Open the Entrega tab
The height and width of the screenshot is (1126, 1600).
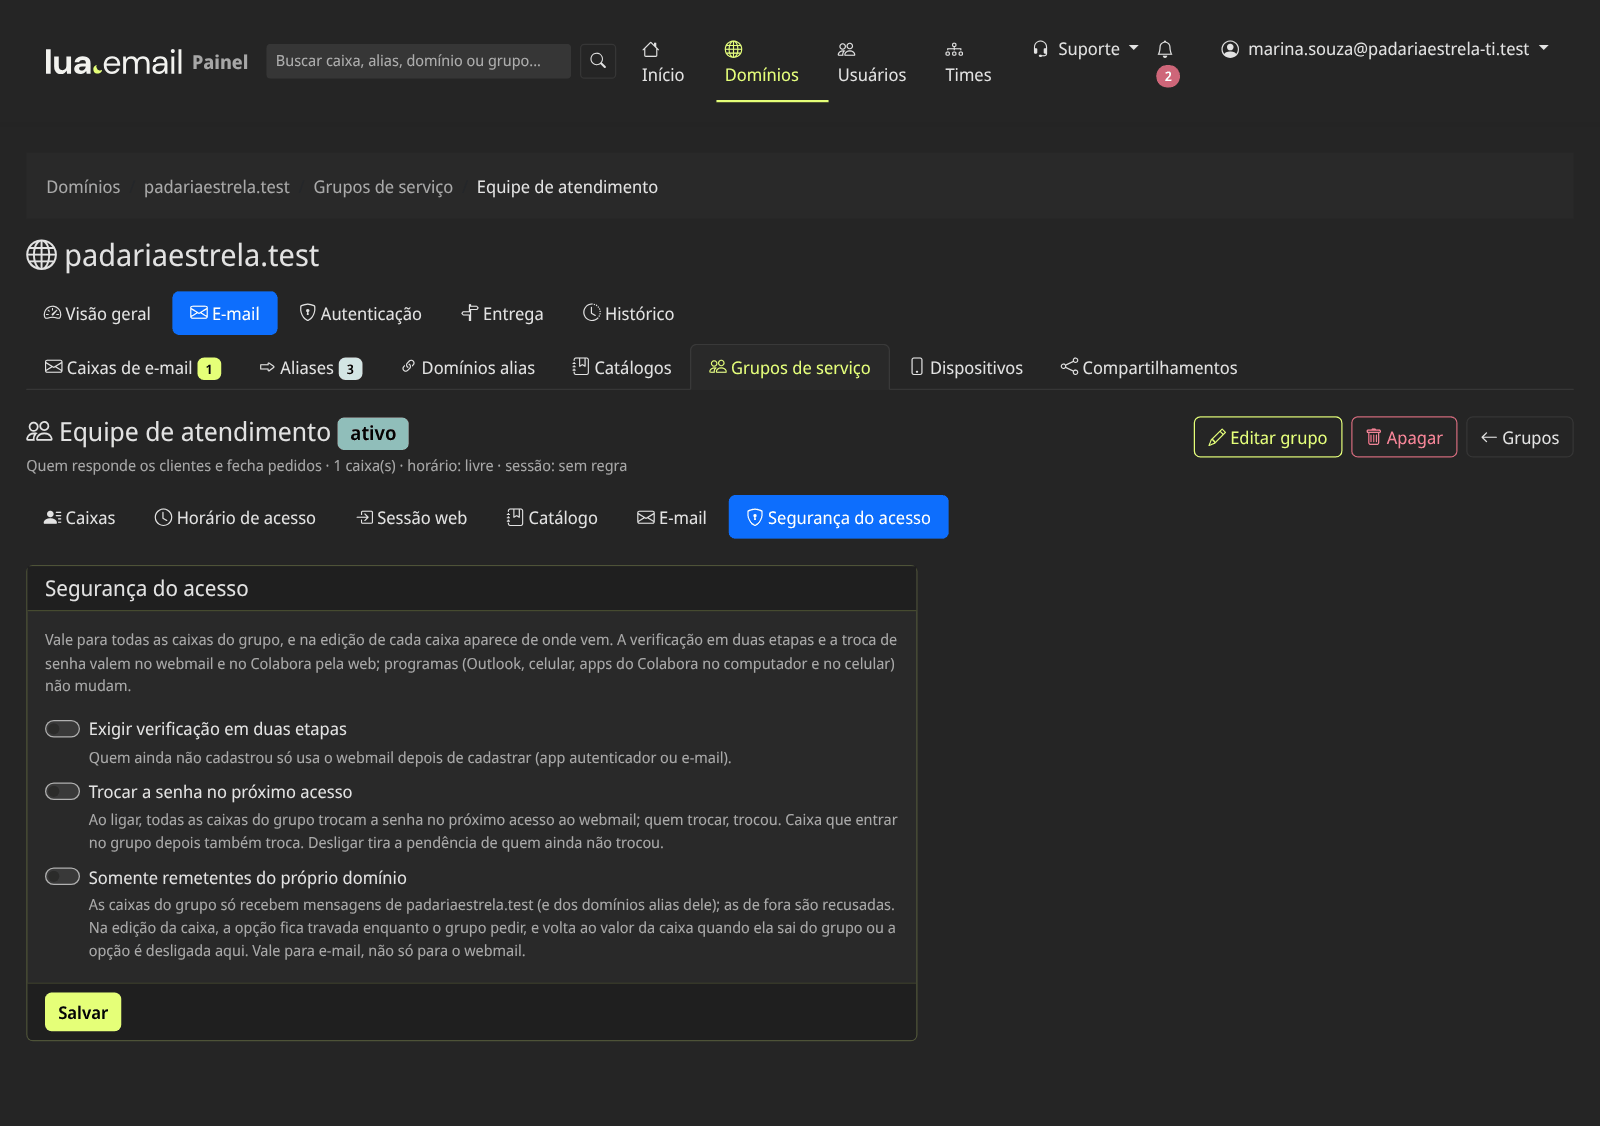[x=502, y=314]
